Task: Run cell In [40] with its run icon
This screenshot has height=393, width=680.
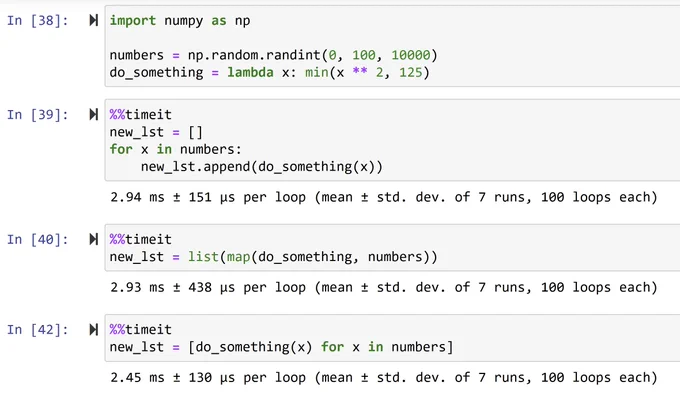Action: click(x=93, y=239)
